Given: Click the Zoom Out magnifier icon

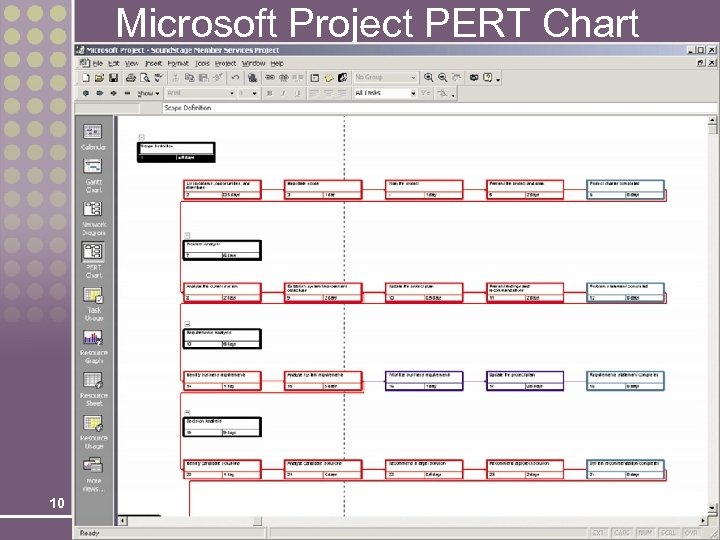Looking at the screenshot, I should click(443, 78).
